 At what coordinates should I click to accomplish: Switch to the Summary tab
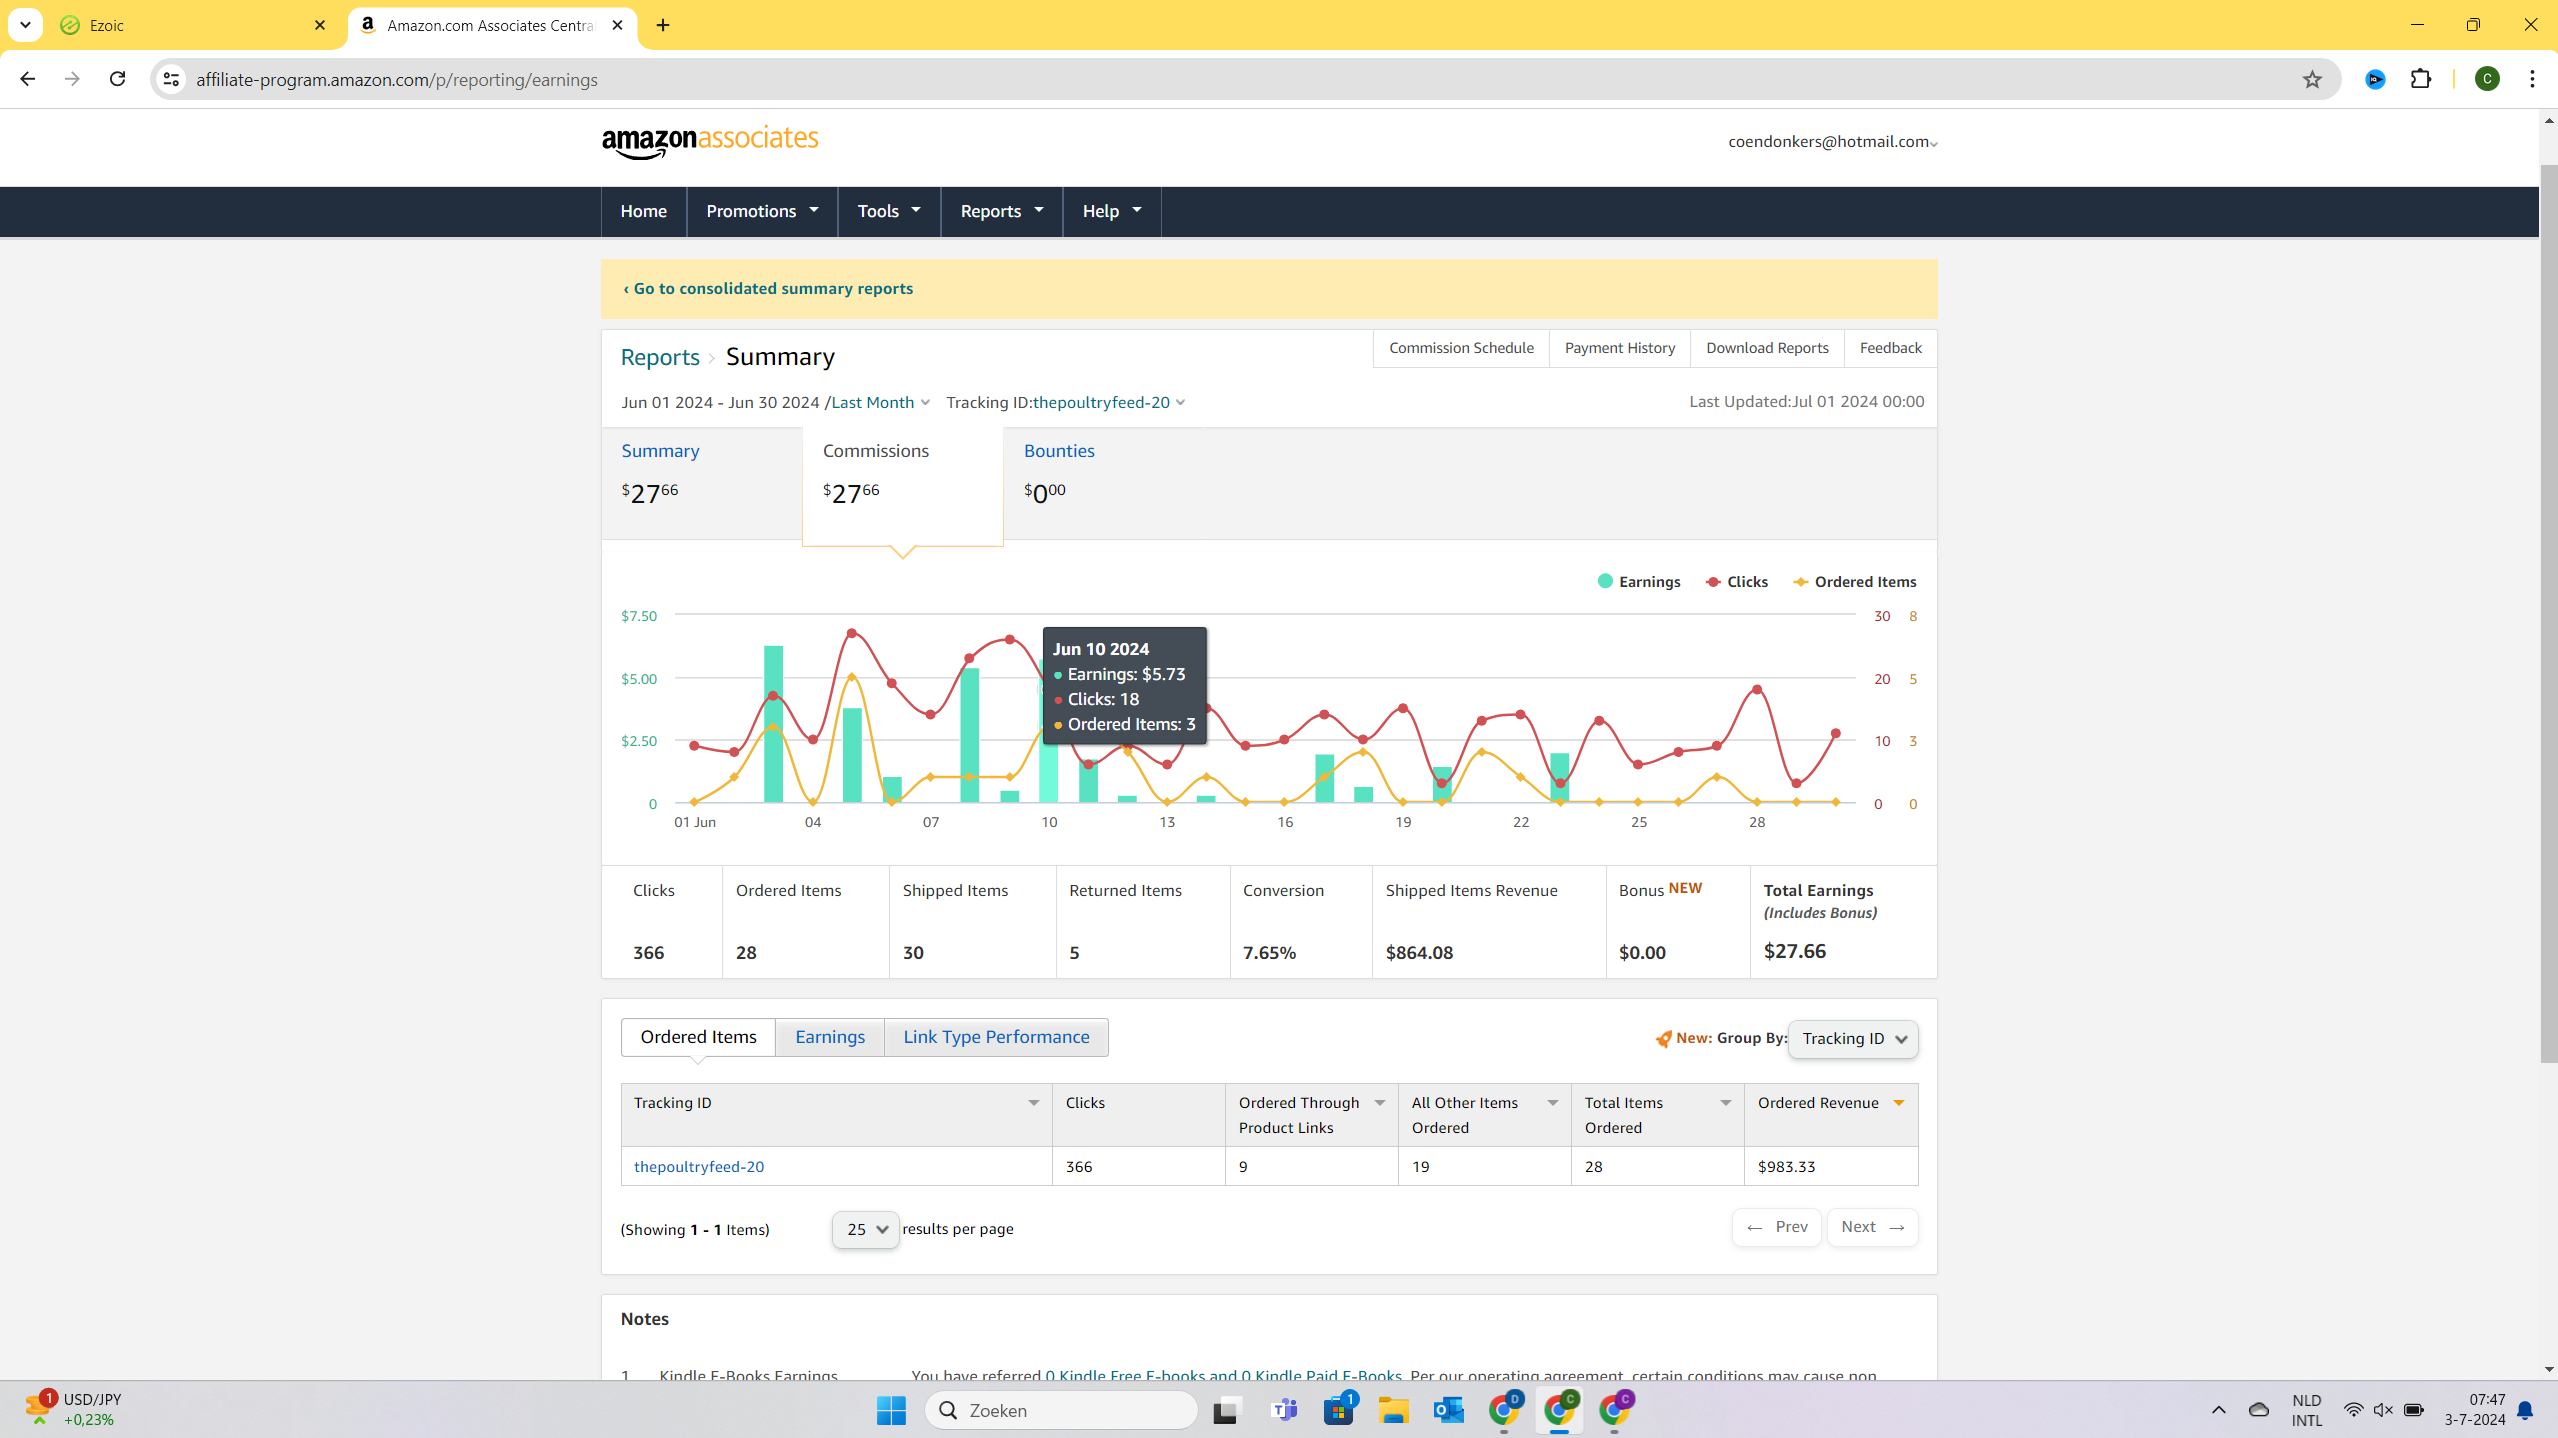(x=701, y=483)
